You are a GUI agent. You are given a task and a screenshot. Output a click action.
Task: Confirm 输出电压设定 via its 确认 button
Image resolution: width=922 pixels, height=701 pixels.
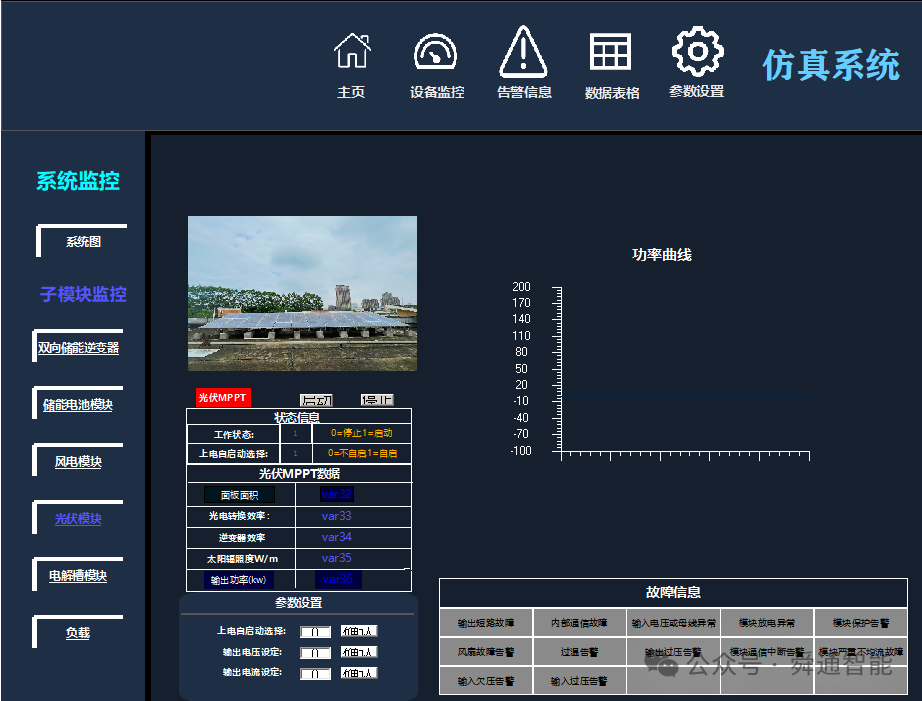[x=359, y=652]
